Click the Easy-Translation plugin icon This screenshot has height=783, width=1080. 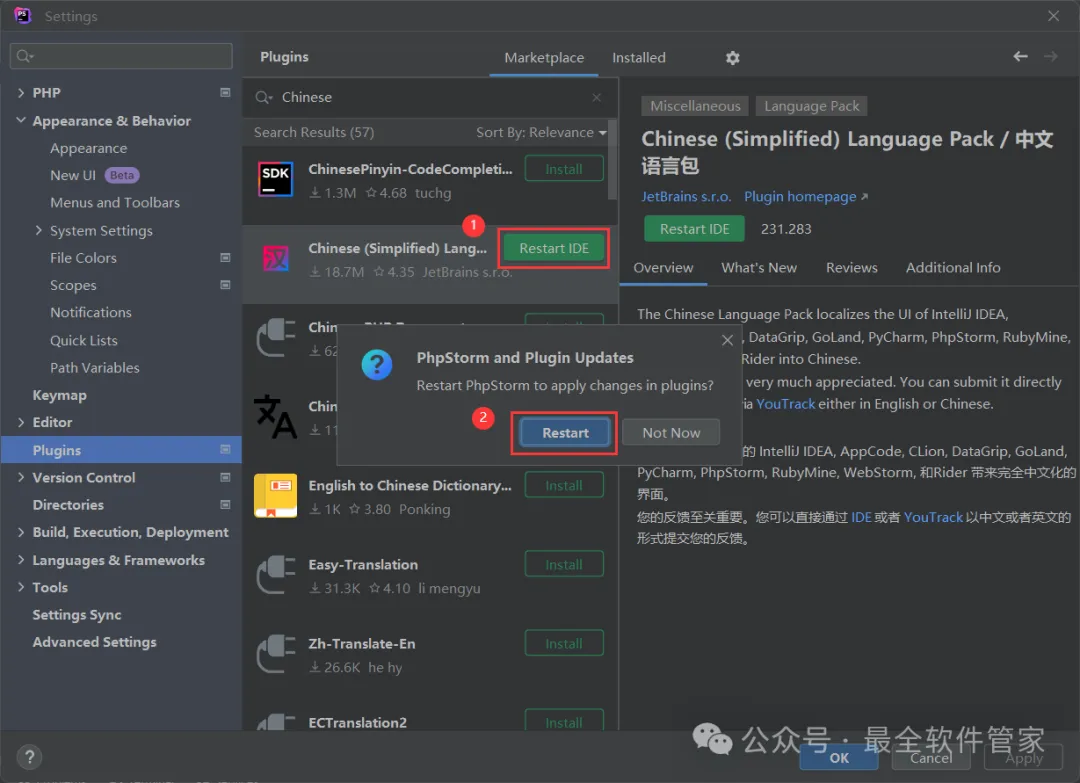(276, 574)
